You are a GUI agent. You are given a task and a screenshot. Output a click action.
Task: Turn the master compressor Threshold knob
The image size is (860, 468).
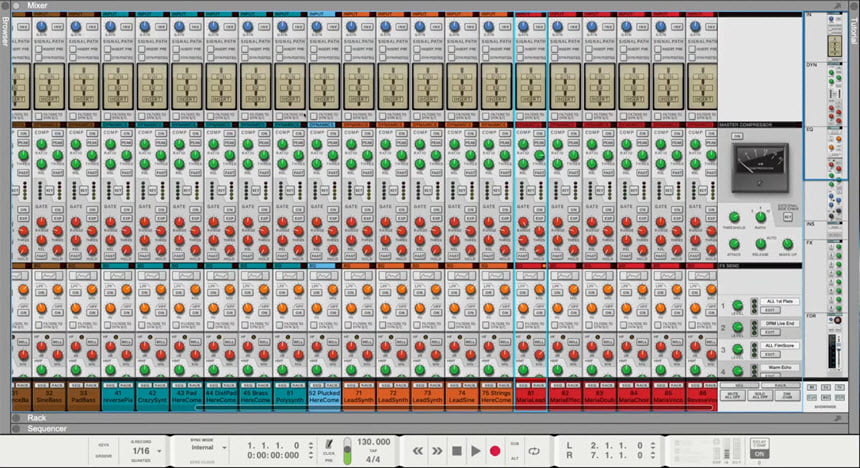click(734, 218)
